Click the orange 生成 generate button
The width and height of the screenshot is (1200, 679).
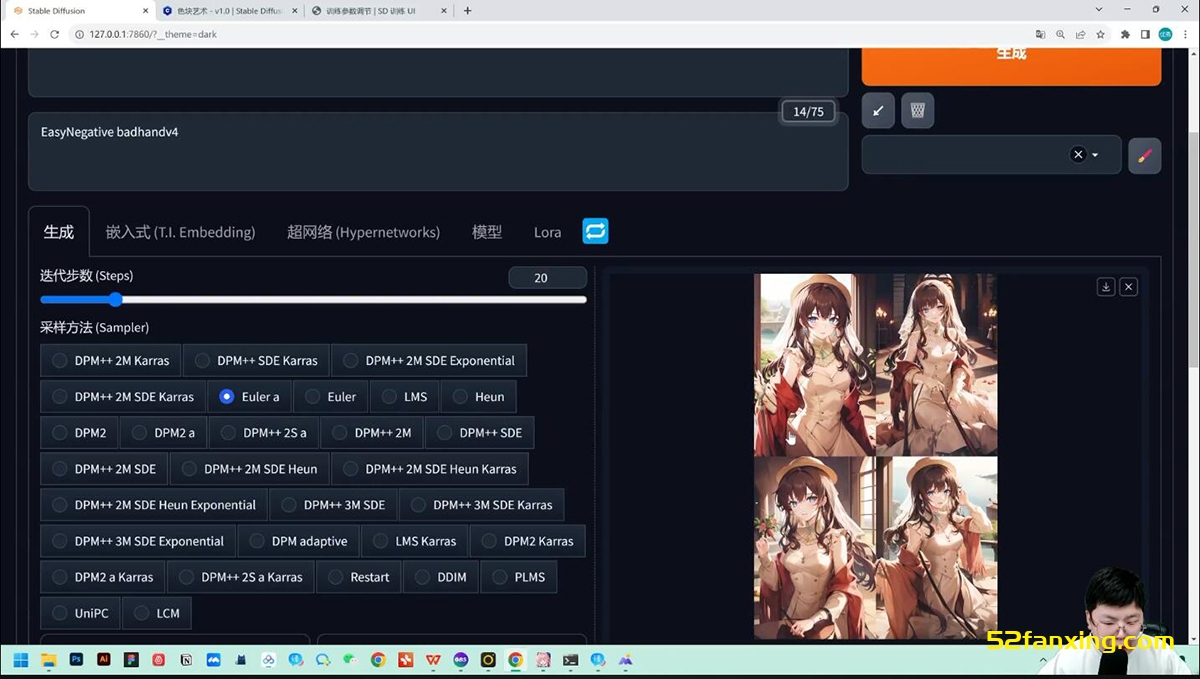point(1011,66)
